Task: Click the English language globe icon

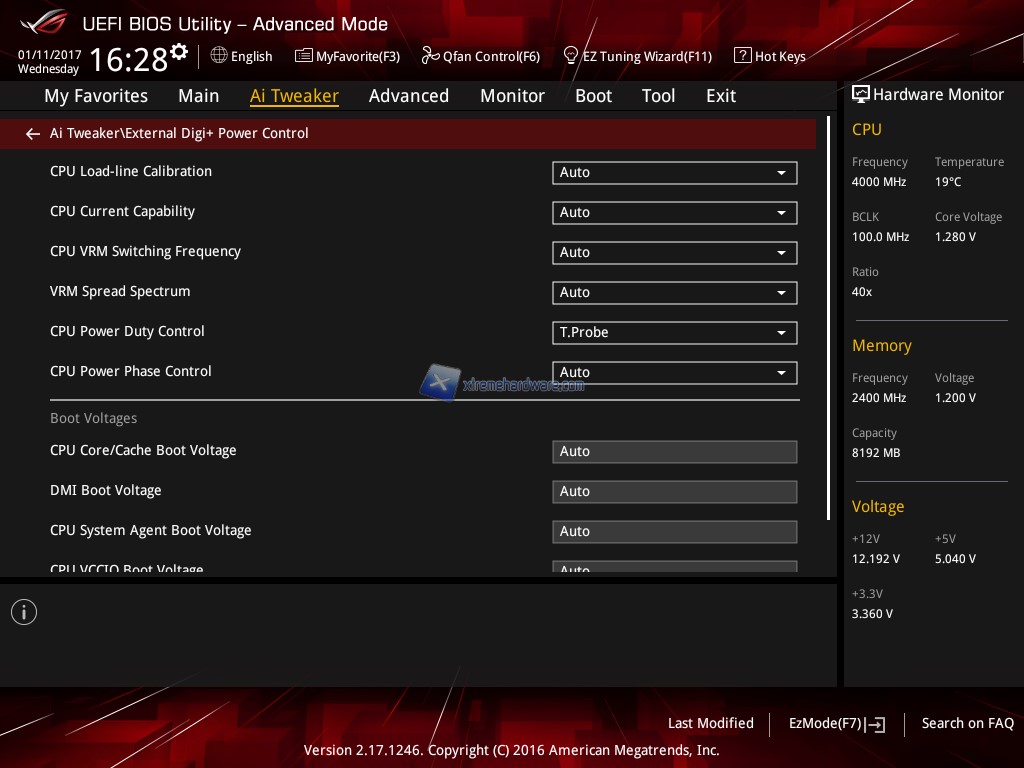Action: click(219, 56)
